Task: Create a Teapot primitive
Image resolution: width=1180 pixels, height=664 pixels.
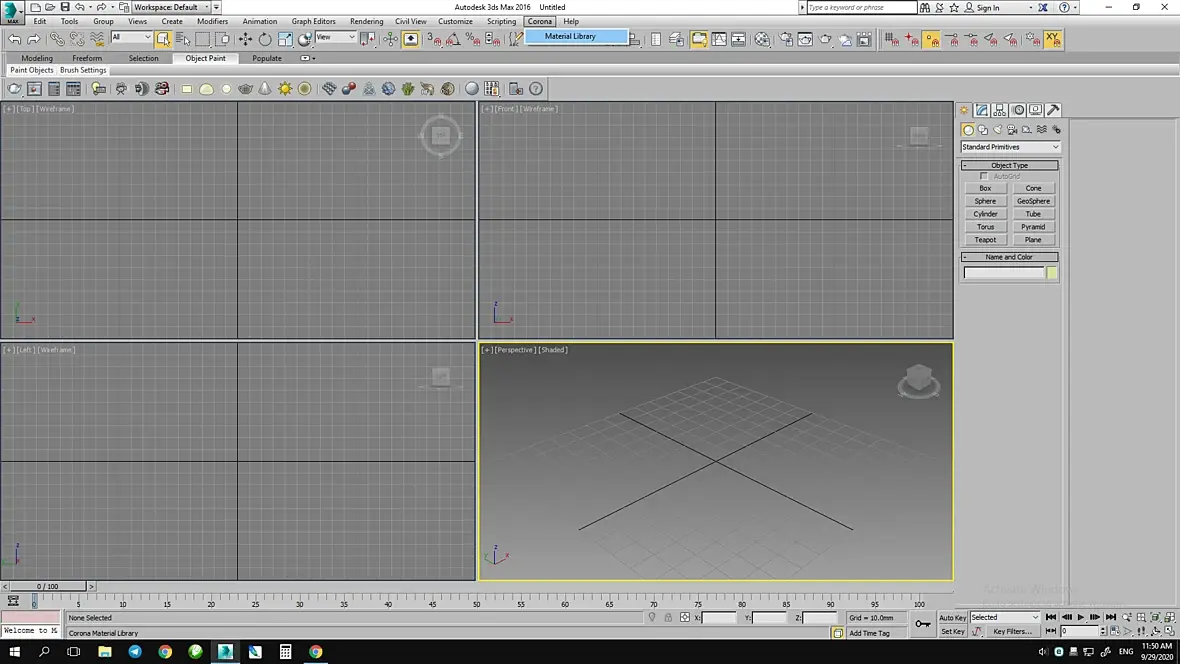Action: click(x=985, y=239)
